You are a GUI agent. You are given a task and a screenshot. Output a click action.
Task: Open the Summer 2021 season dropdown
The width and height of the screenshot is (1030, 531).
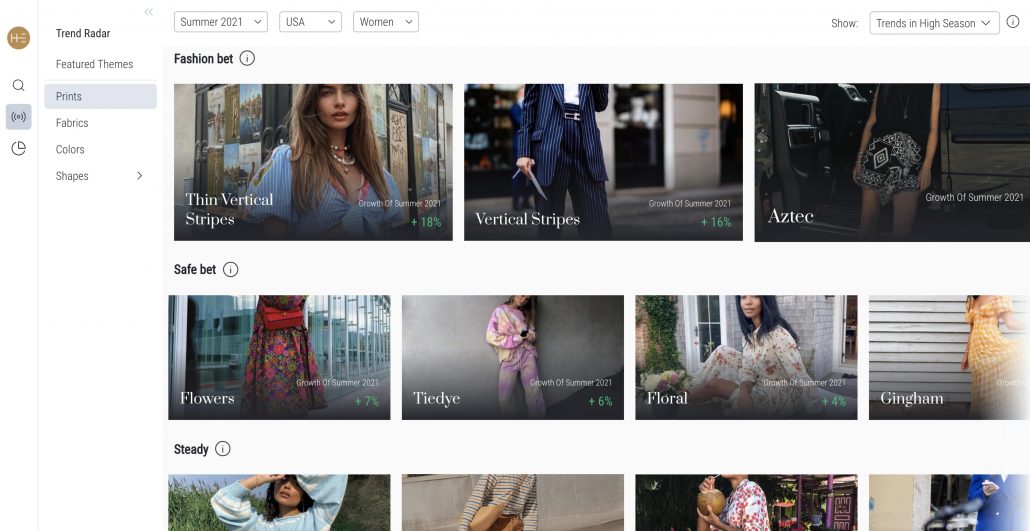[x=221, y=22]
